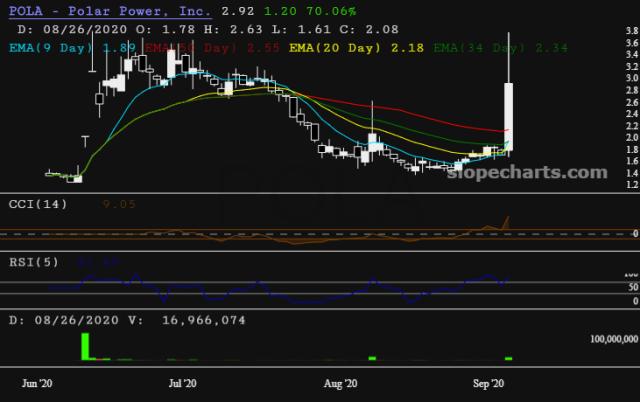
Task: Click the Jul '20 date marker
Action: point(183,383)
